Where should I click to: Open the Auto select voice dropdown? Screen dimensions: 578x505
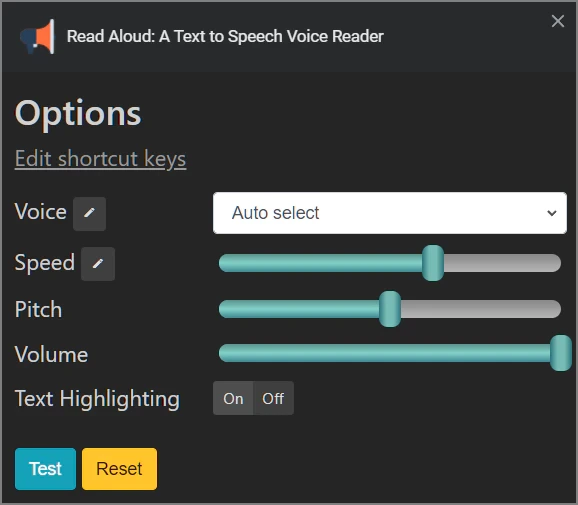(x=390, y=213)
